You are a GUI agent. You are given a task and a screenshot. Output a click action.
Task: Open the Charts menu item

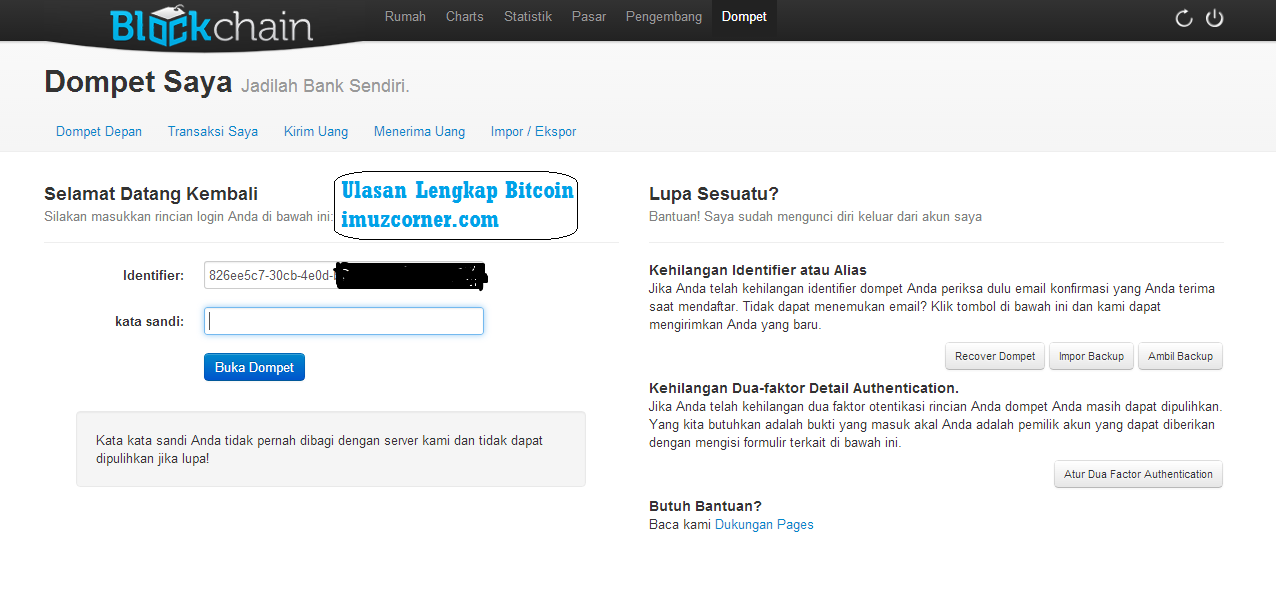point(465,17)
